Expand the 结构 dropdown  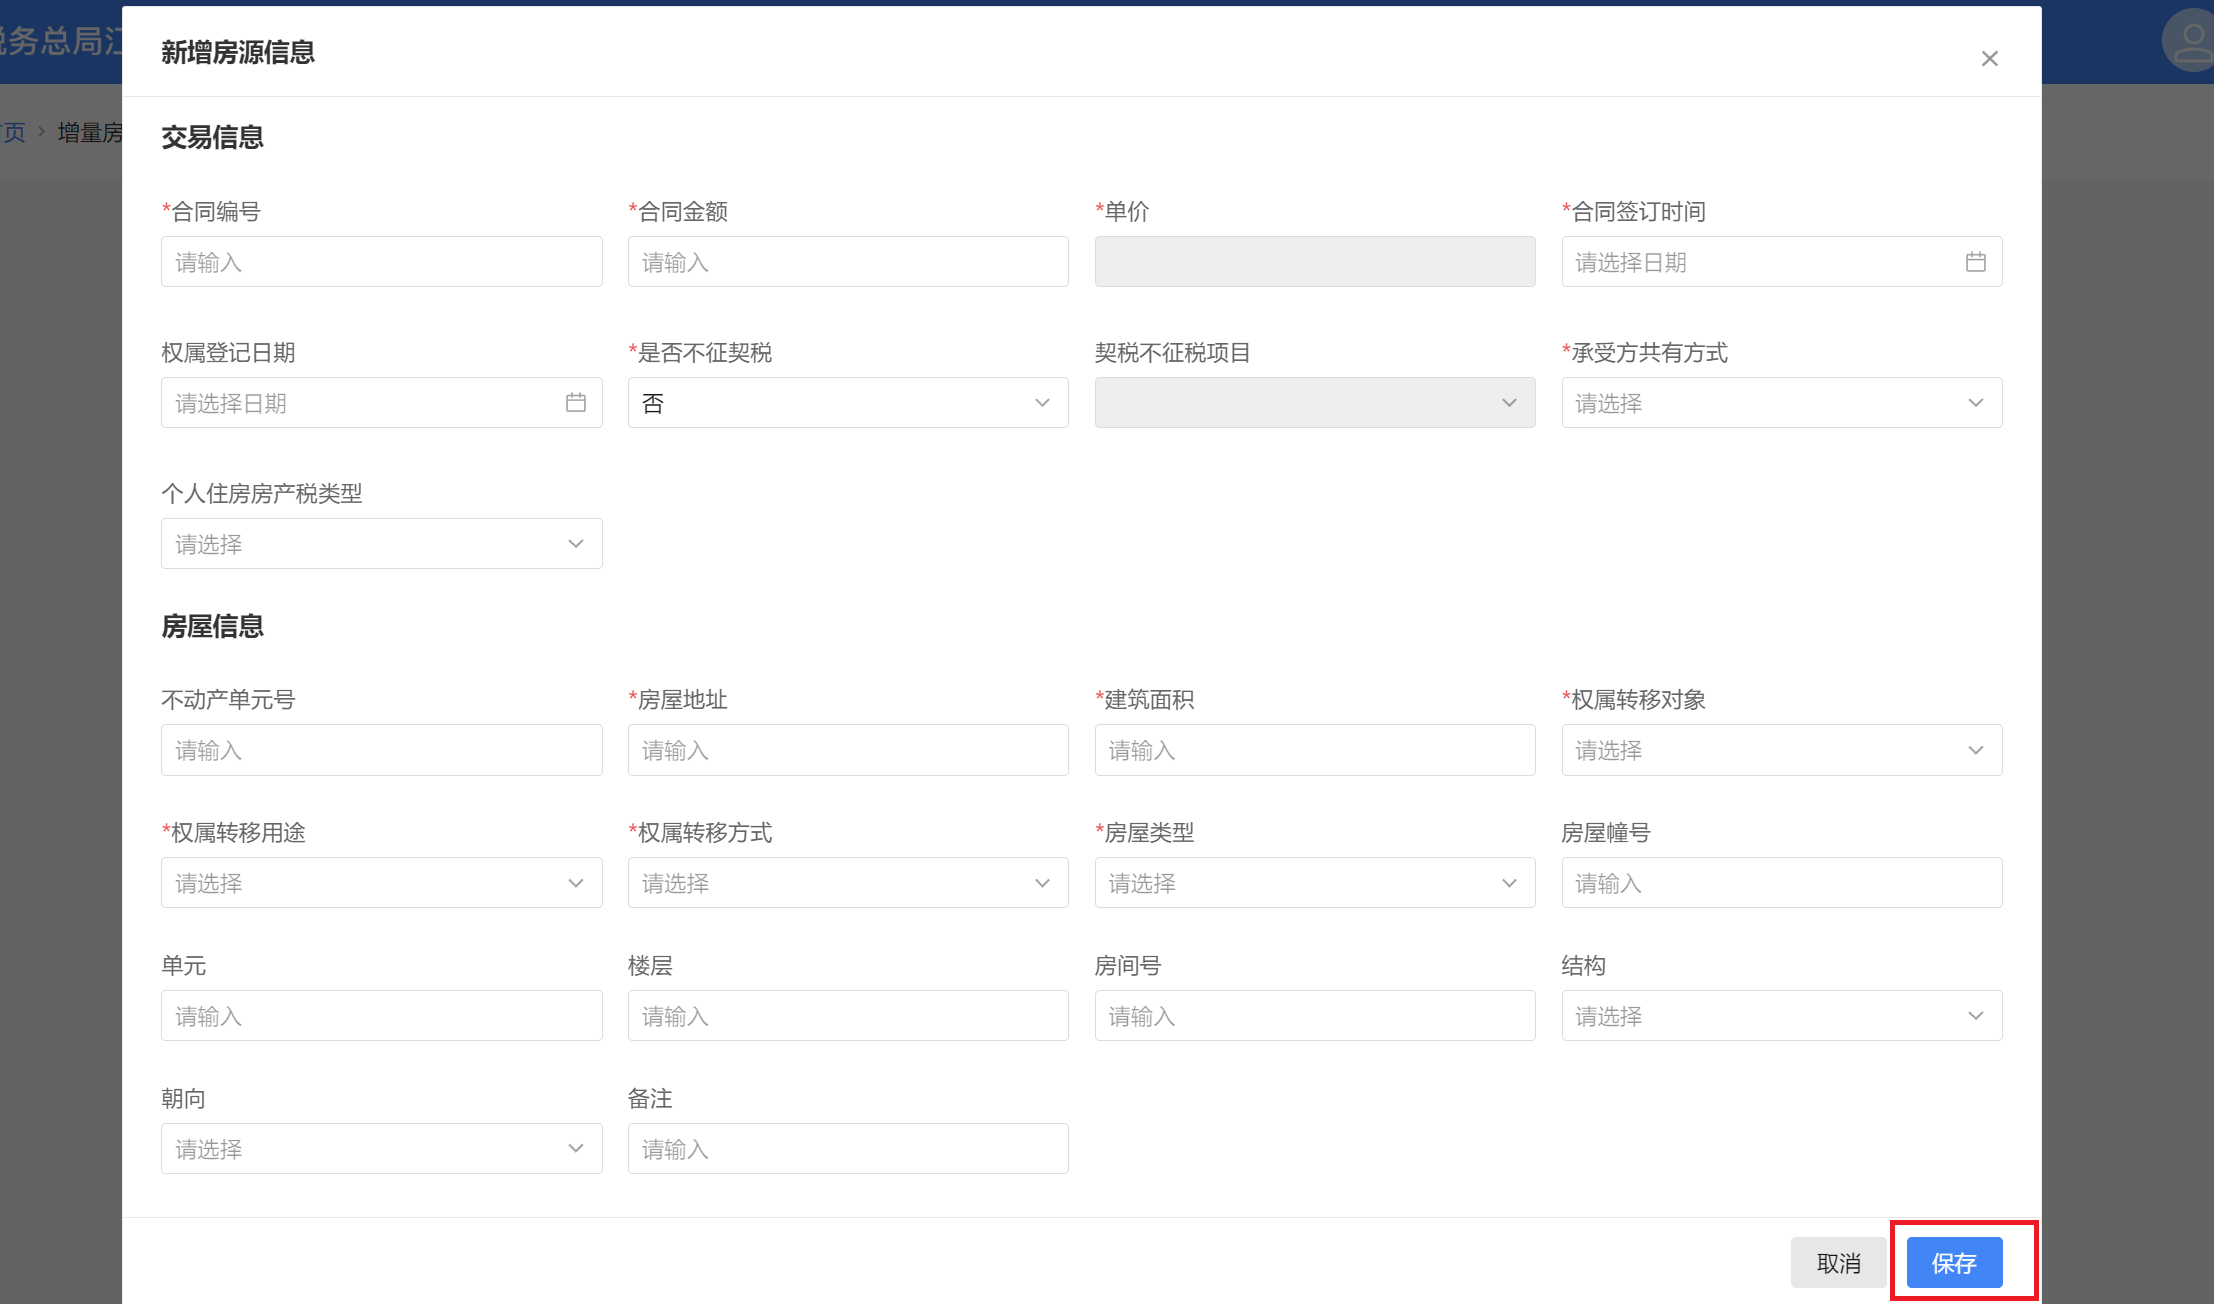[1781, 1016]
